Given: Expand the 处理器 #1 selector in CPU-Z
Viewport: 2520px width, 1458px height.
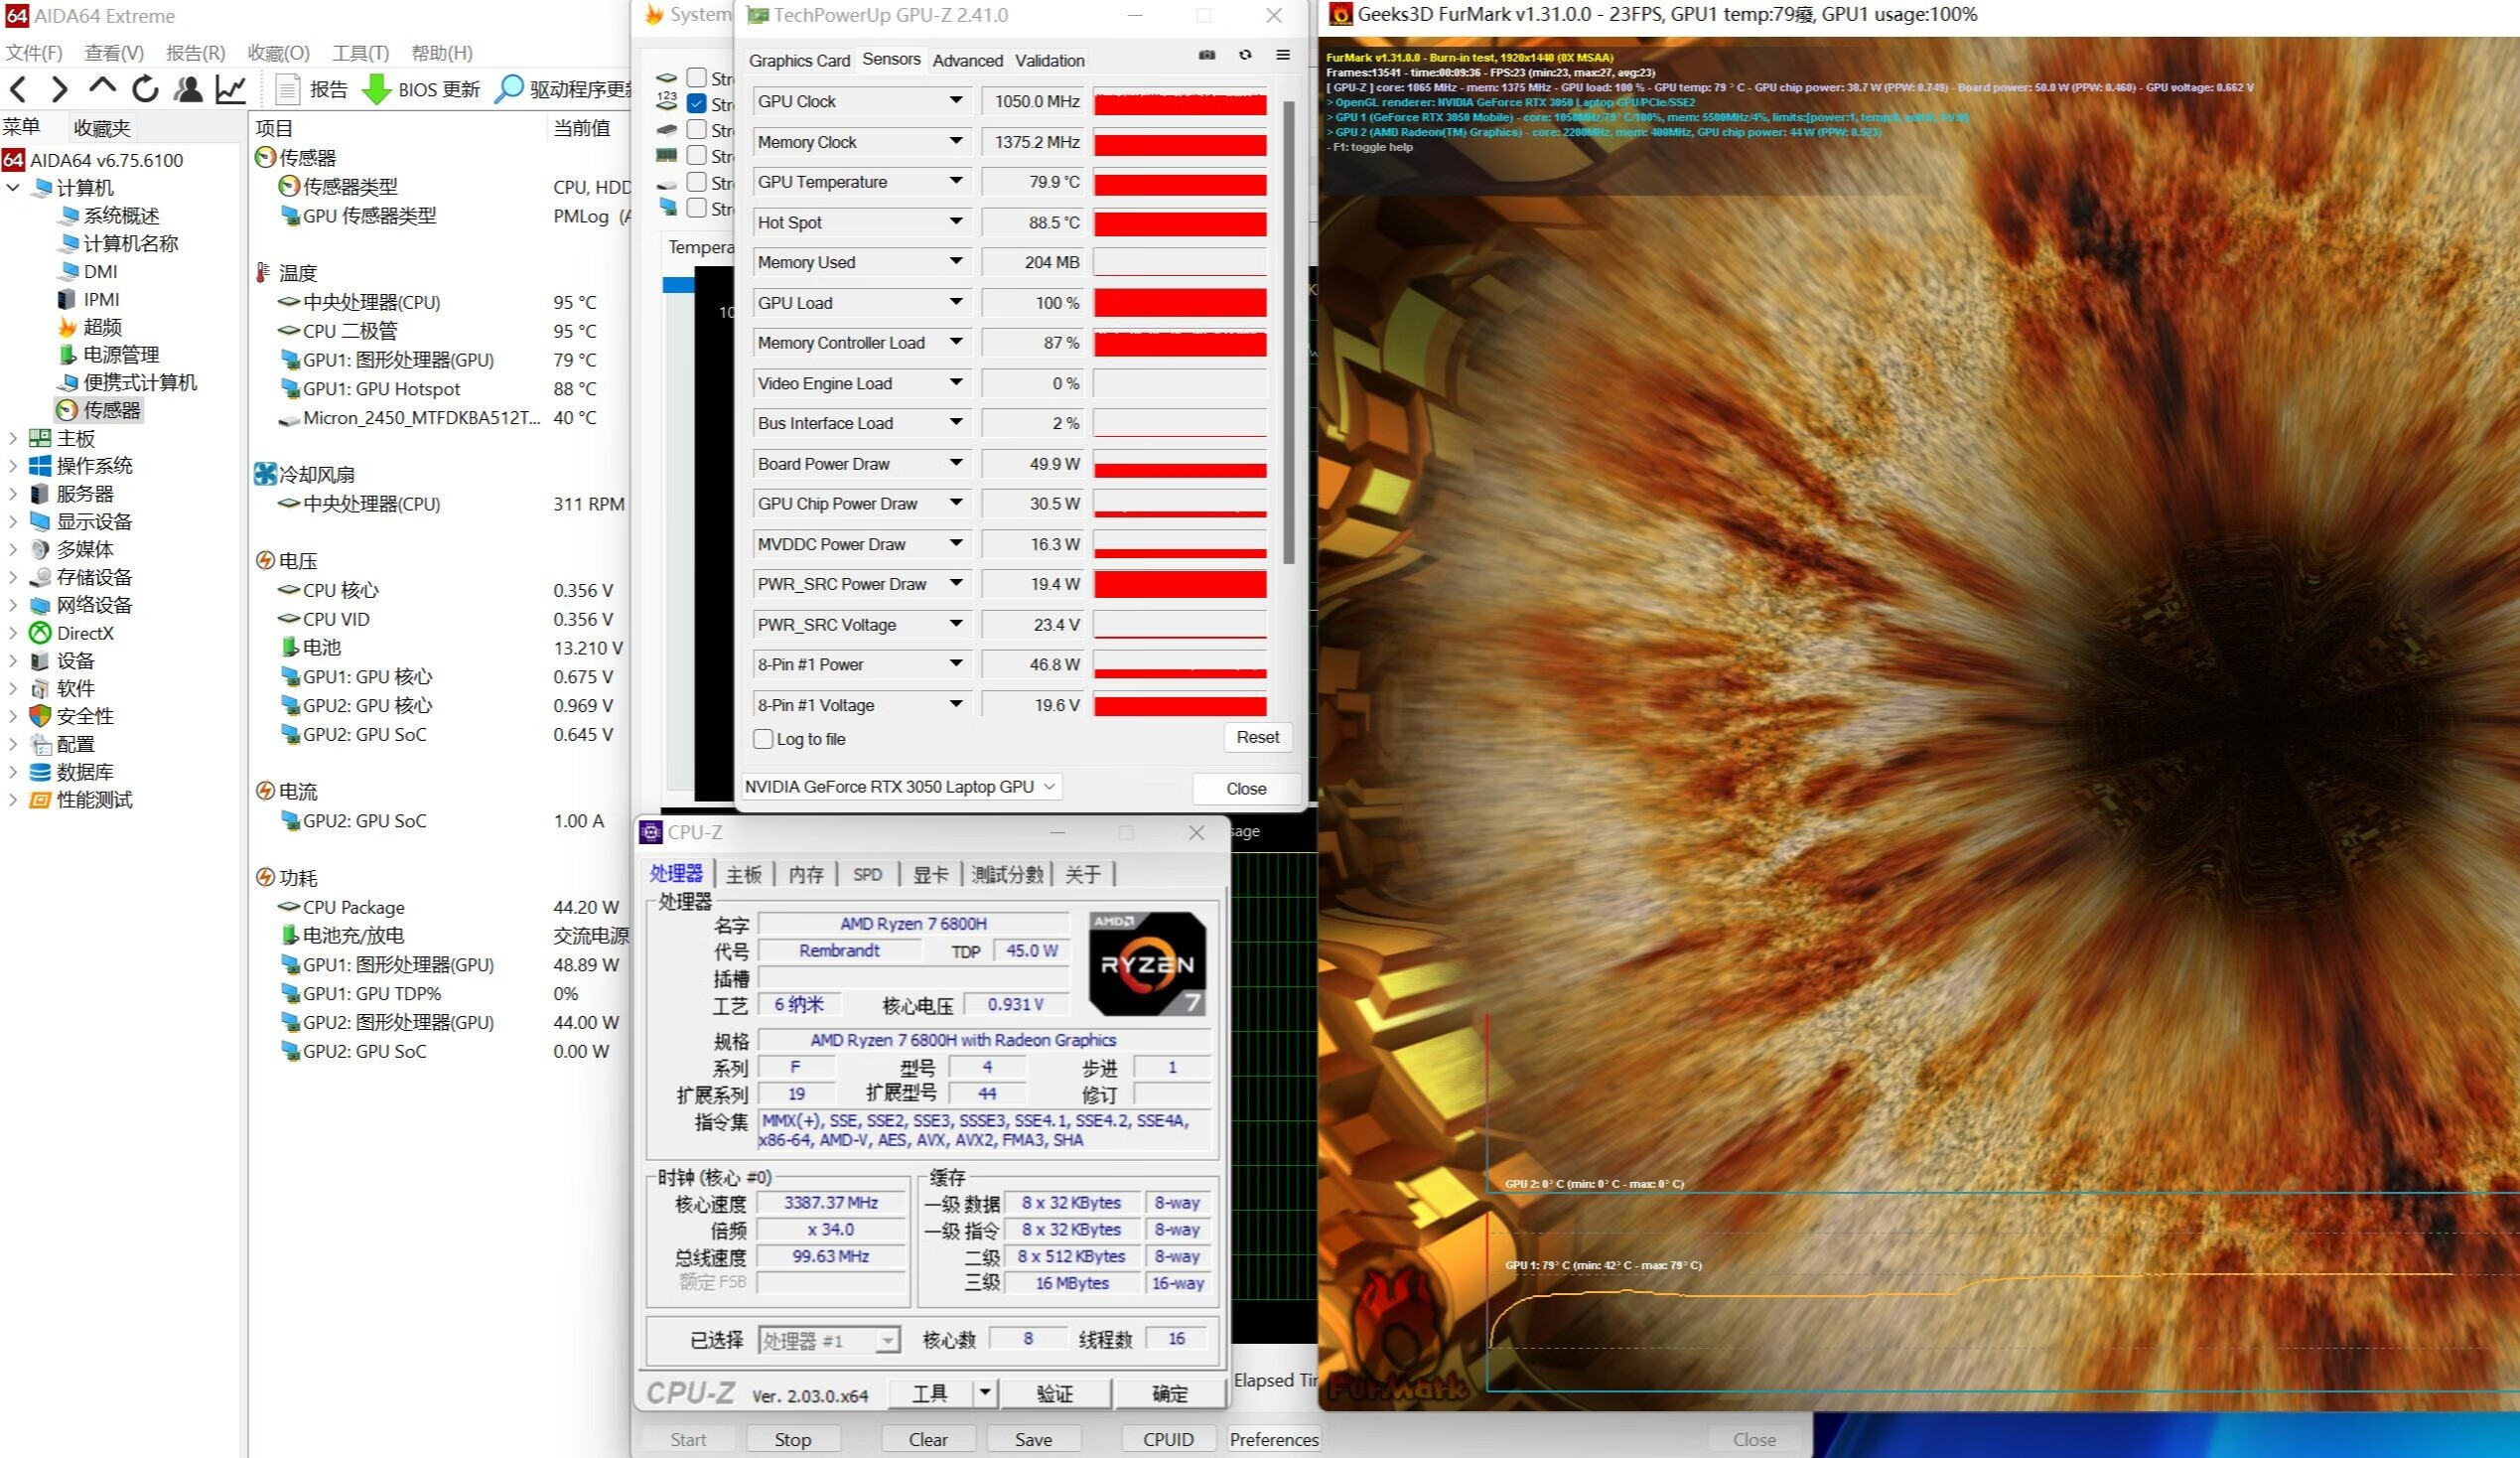Looking at the screenshot, I should coord(888,1340).
